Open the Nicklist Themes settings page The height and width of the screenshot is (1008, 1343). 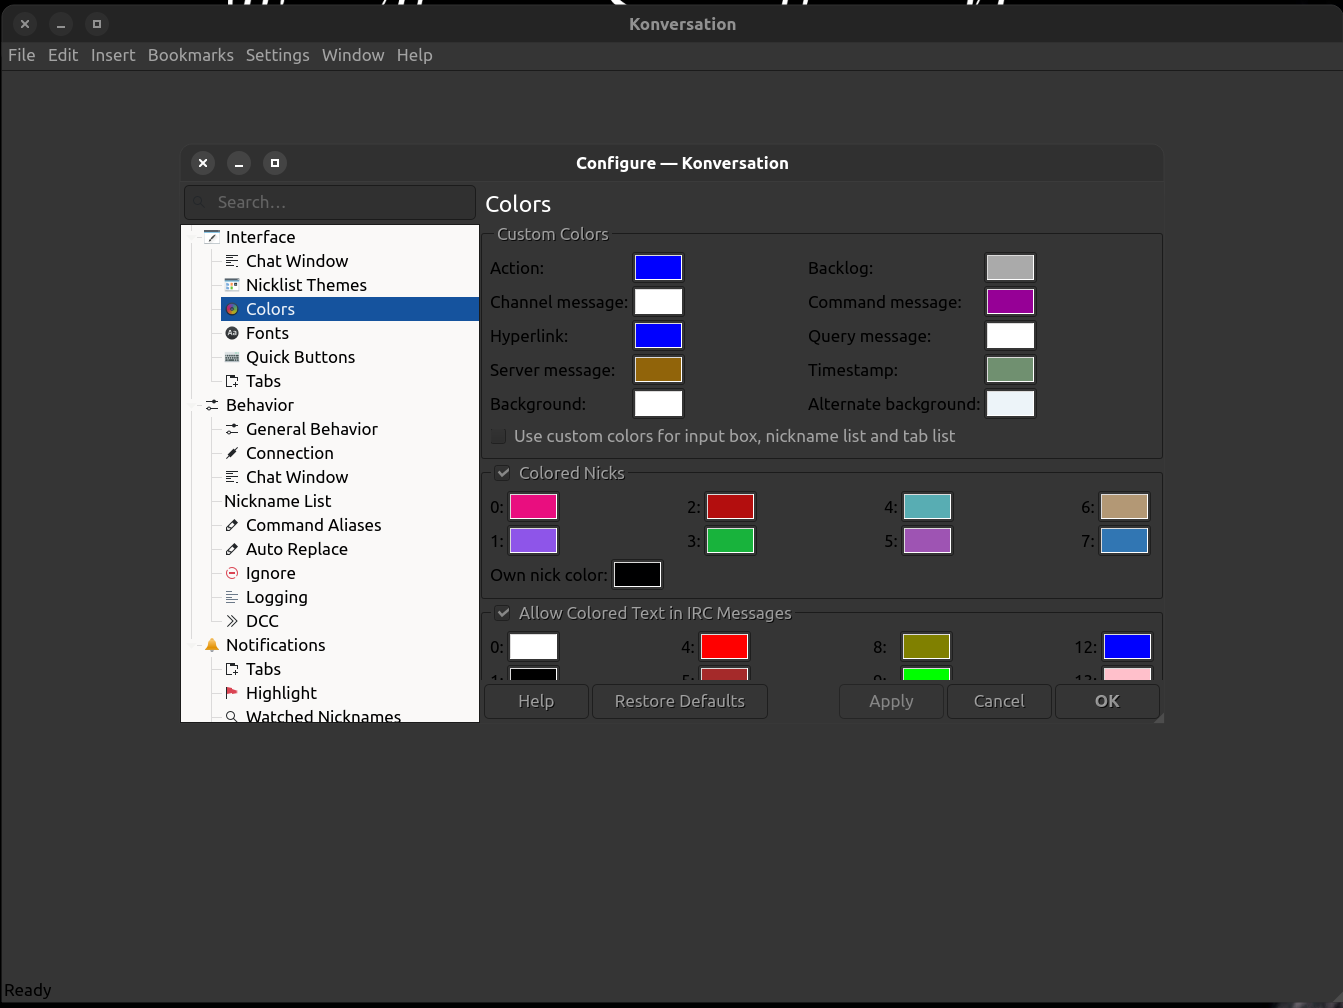click(x=306, y=285)
